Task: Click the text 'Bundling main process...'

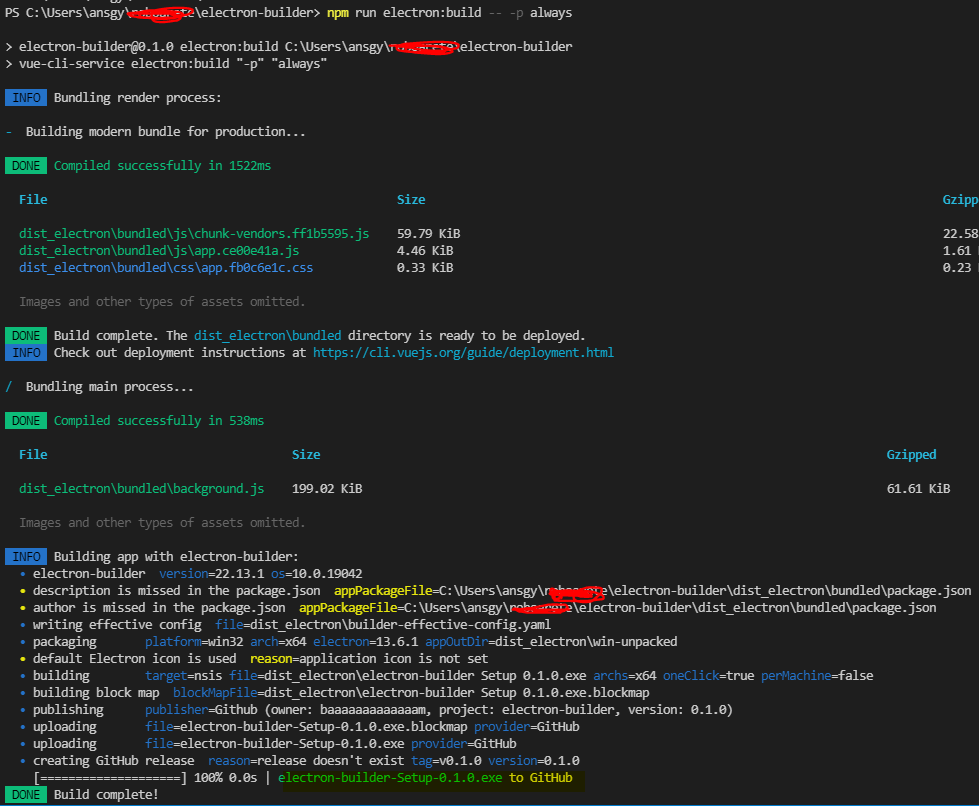Action: coord(110,387)
